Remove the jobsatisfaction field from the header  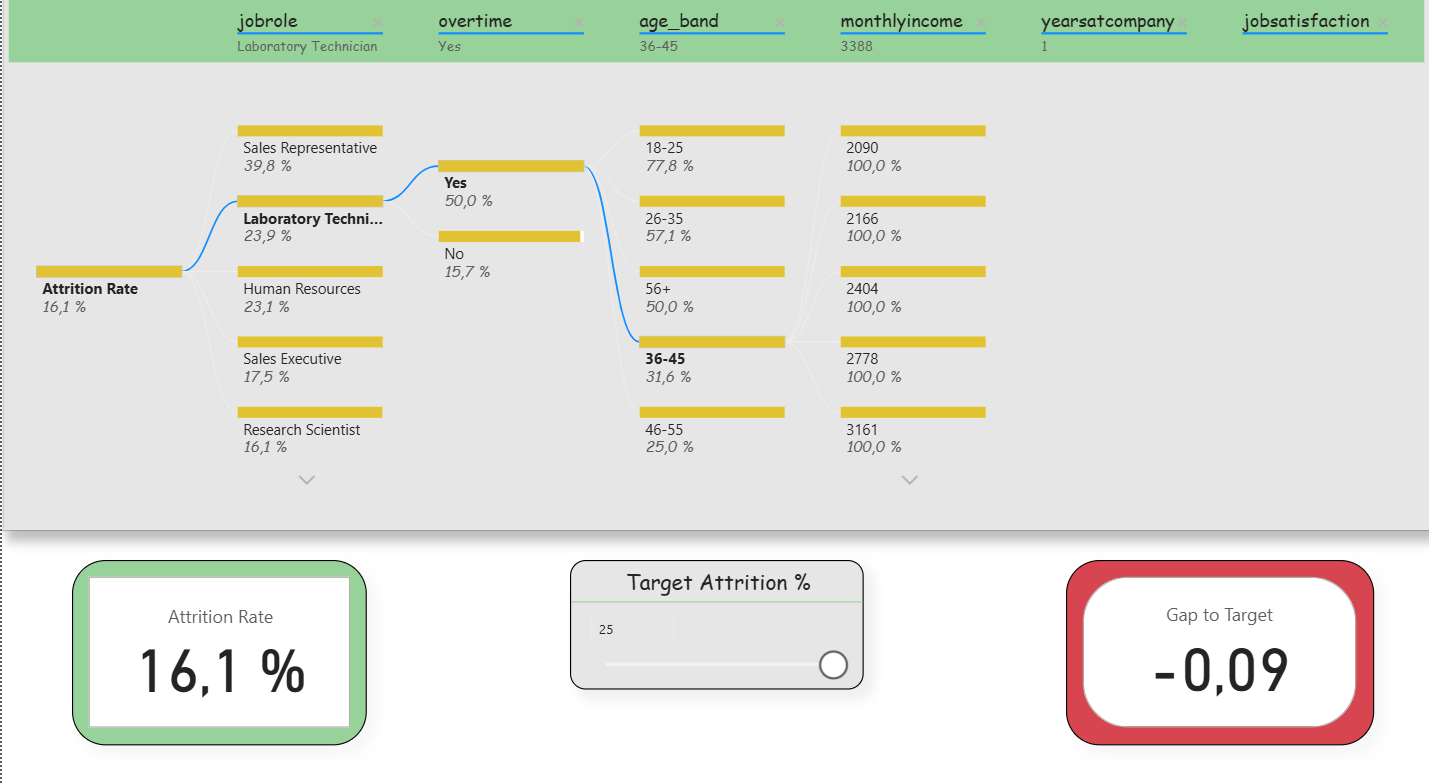(x=1384, y=21)
